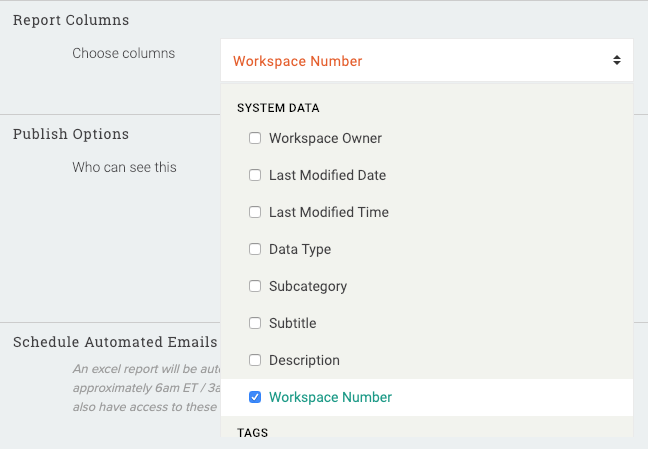Click the dropdown arrows on column selector

click(x=617, y=61)
